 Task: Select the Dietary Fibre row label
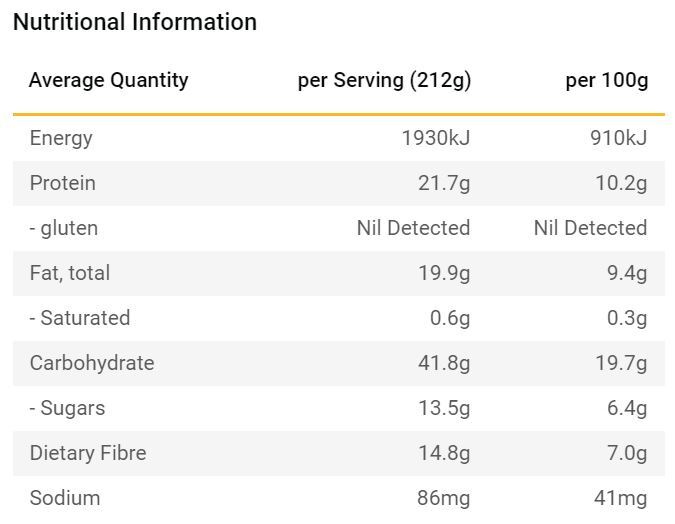(x=88, y=453)
